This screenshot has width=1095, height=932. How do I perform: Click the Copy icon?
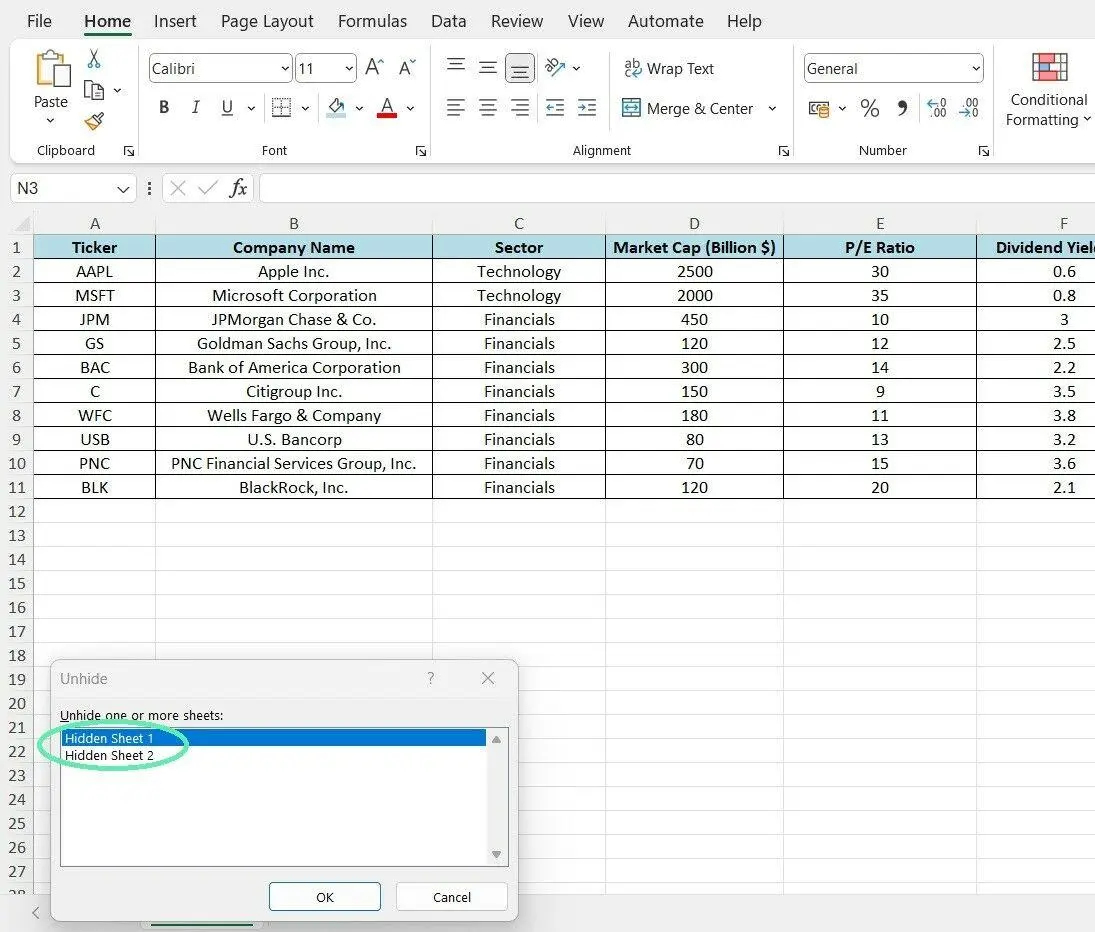(x=94, y=90)
